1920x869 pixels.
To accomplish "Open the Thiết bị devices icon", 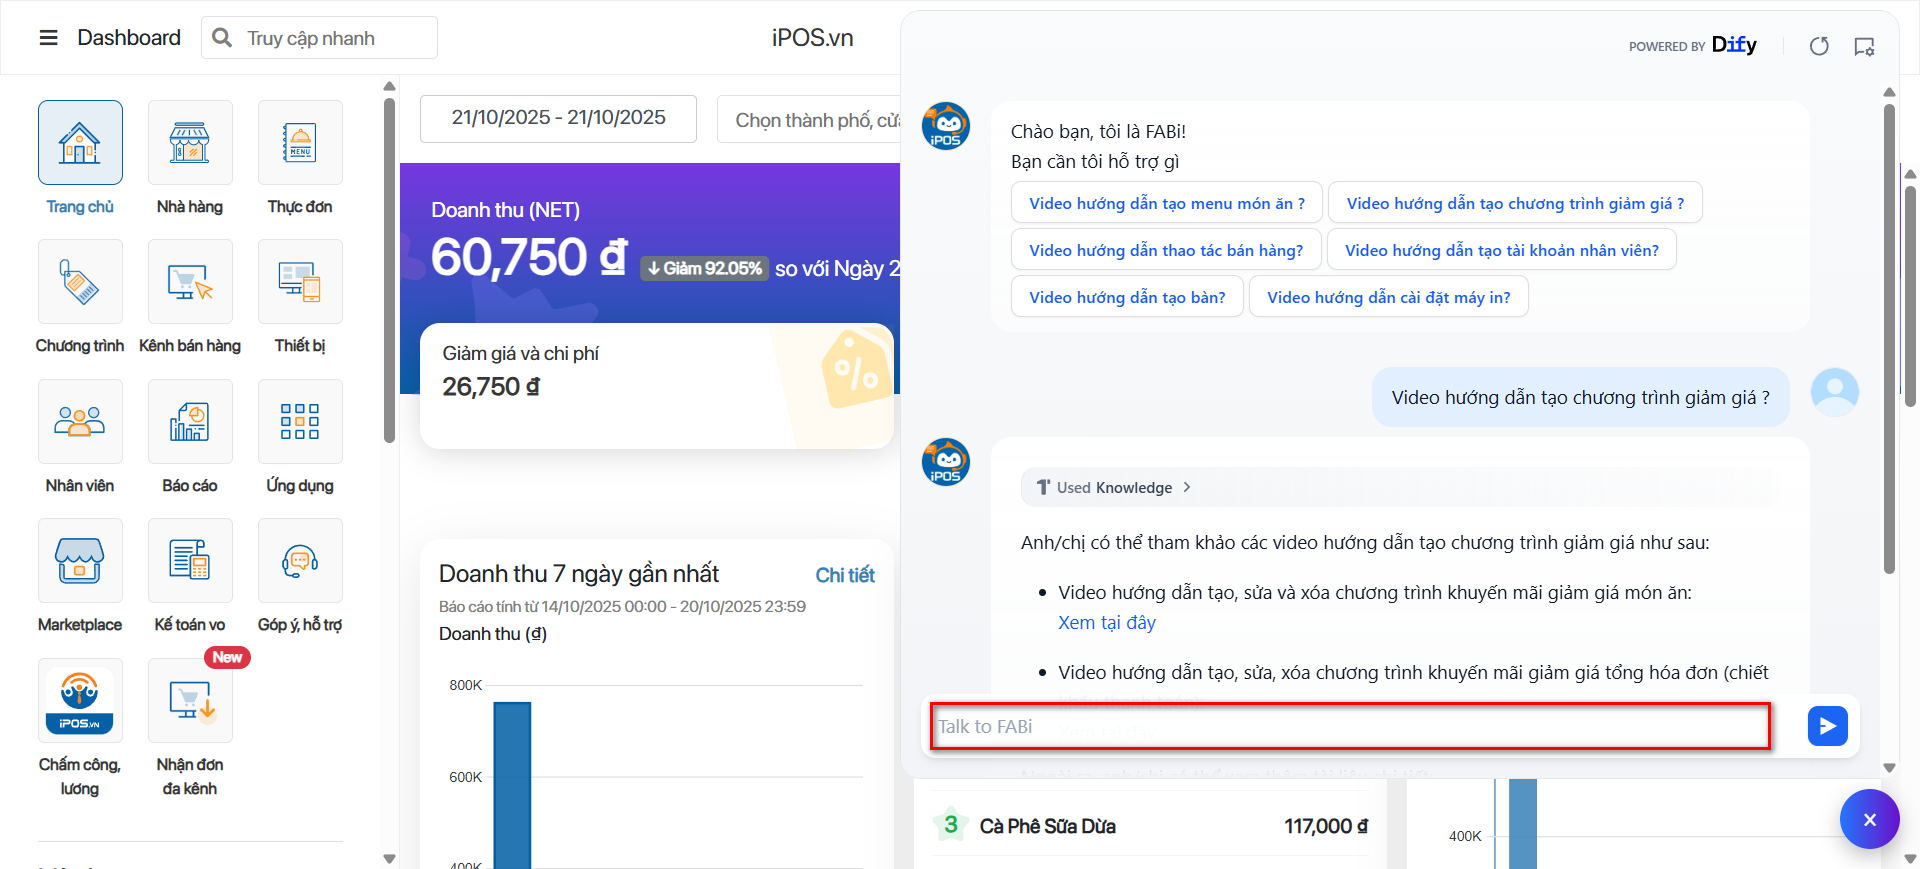I will tap(300, 282).
